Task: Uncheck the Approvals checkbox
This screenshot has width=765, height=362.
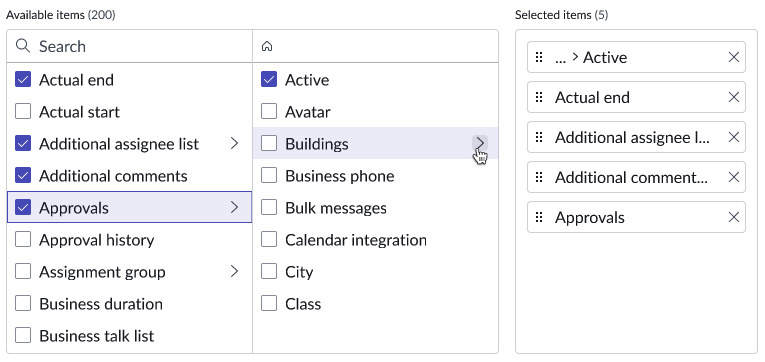Action: [23, 207]
